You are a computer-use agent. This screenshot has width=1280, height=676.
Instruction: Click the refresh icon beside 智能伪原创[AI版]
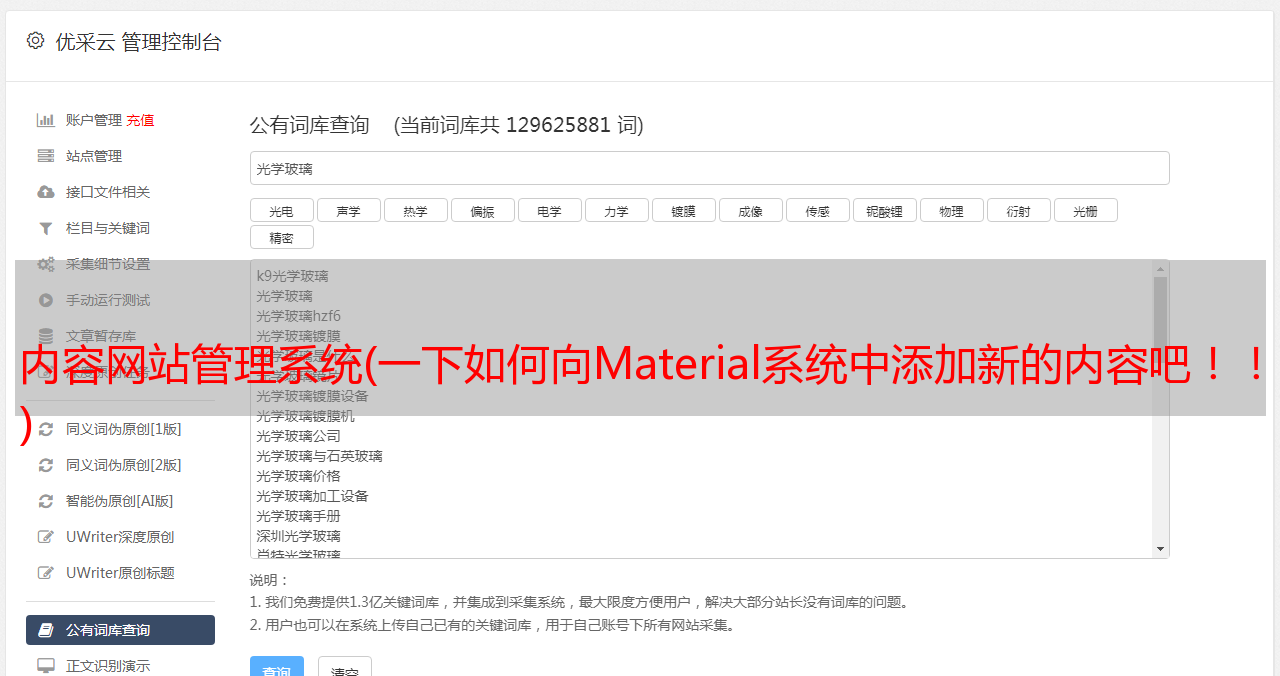point(46,501)
